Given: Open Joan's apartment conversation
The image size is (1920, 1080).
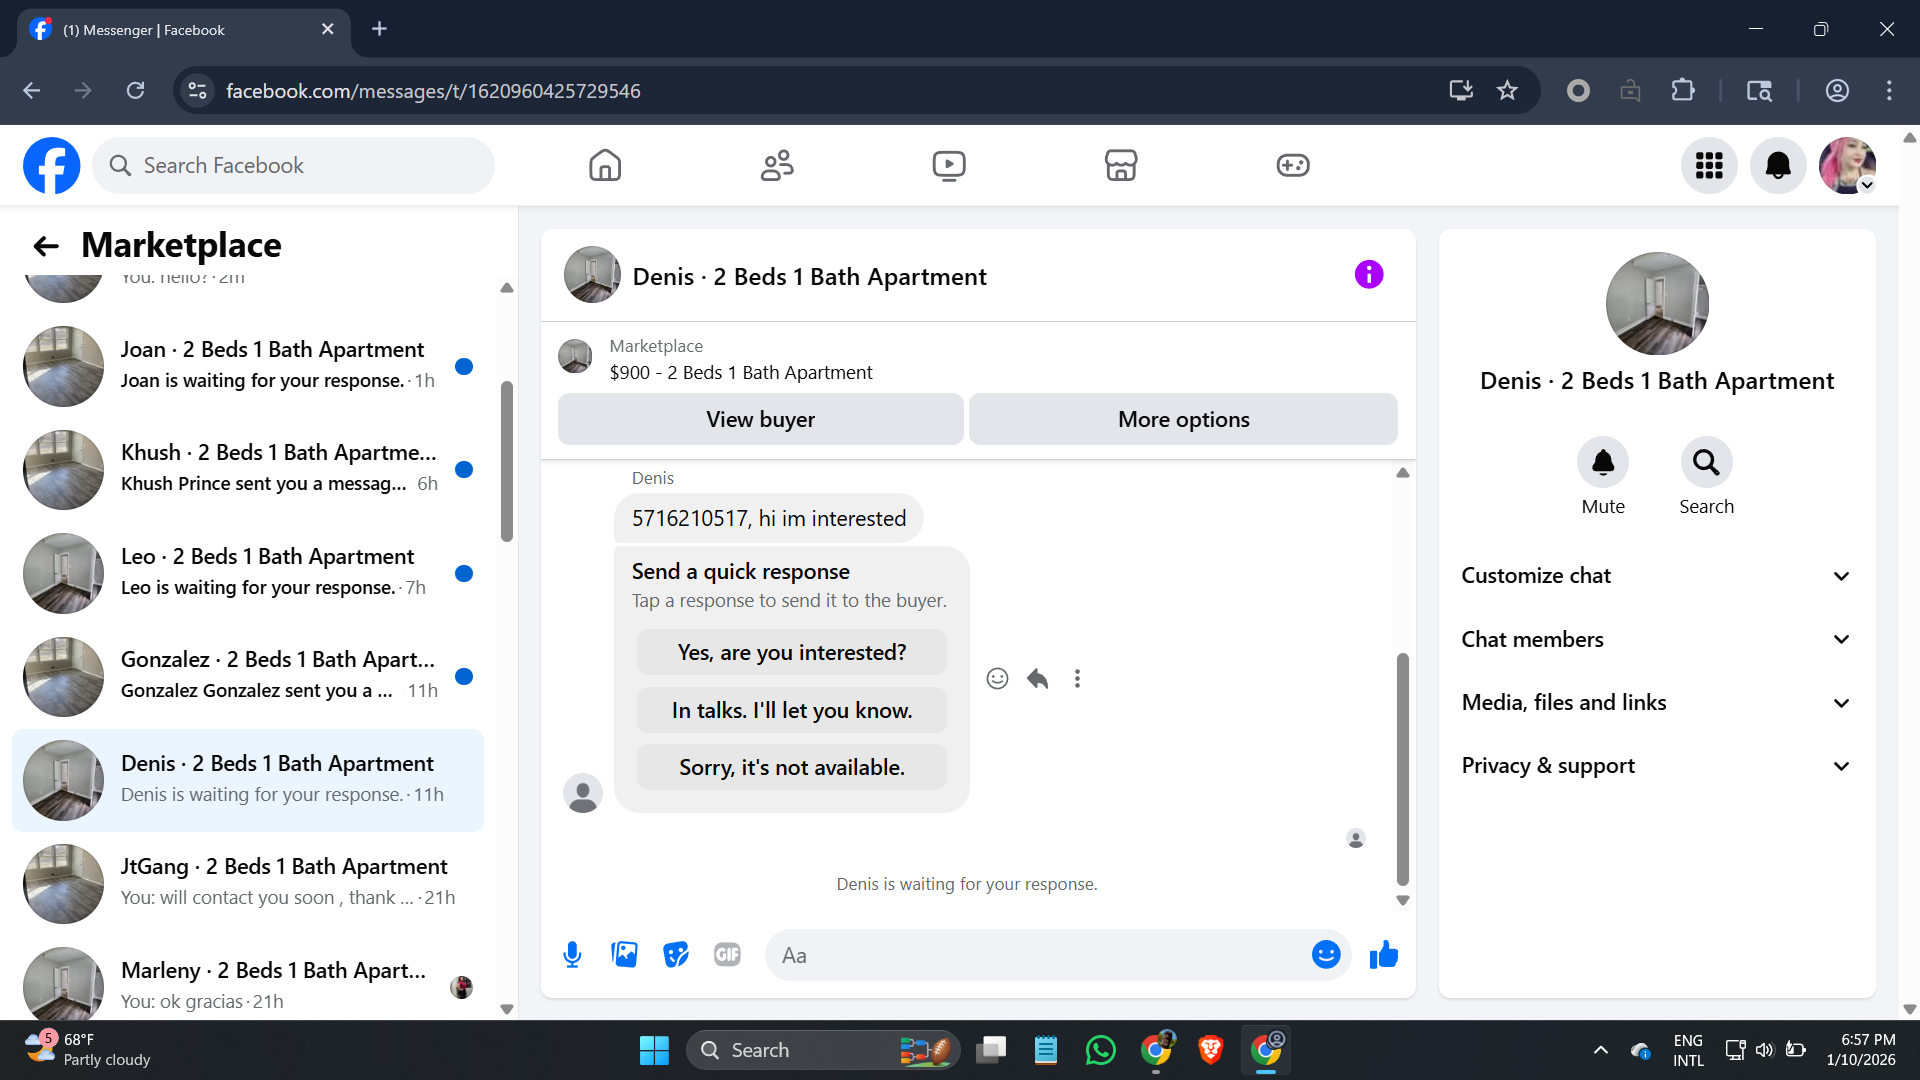Looking at the screenshot, I should [x=248, y=366].
